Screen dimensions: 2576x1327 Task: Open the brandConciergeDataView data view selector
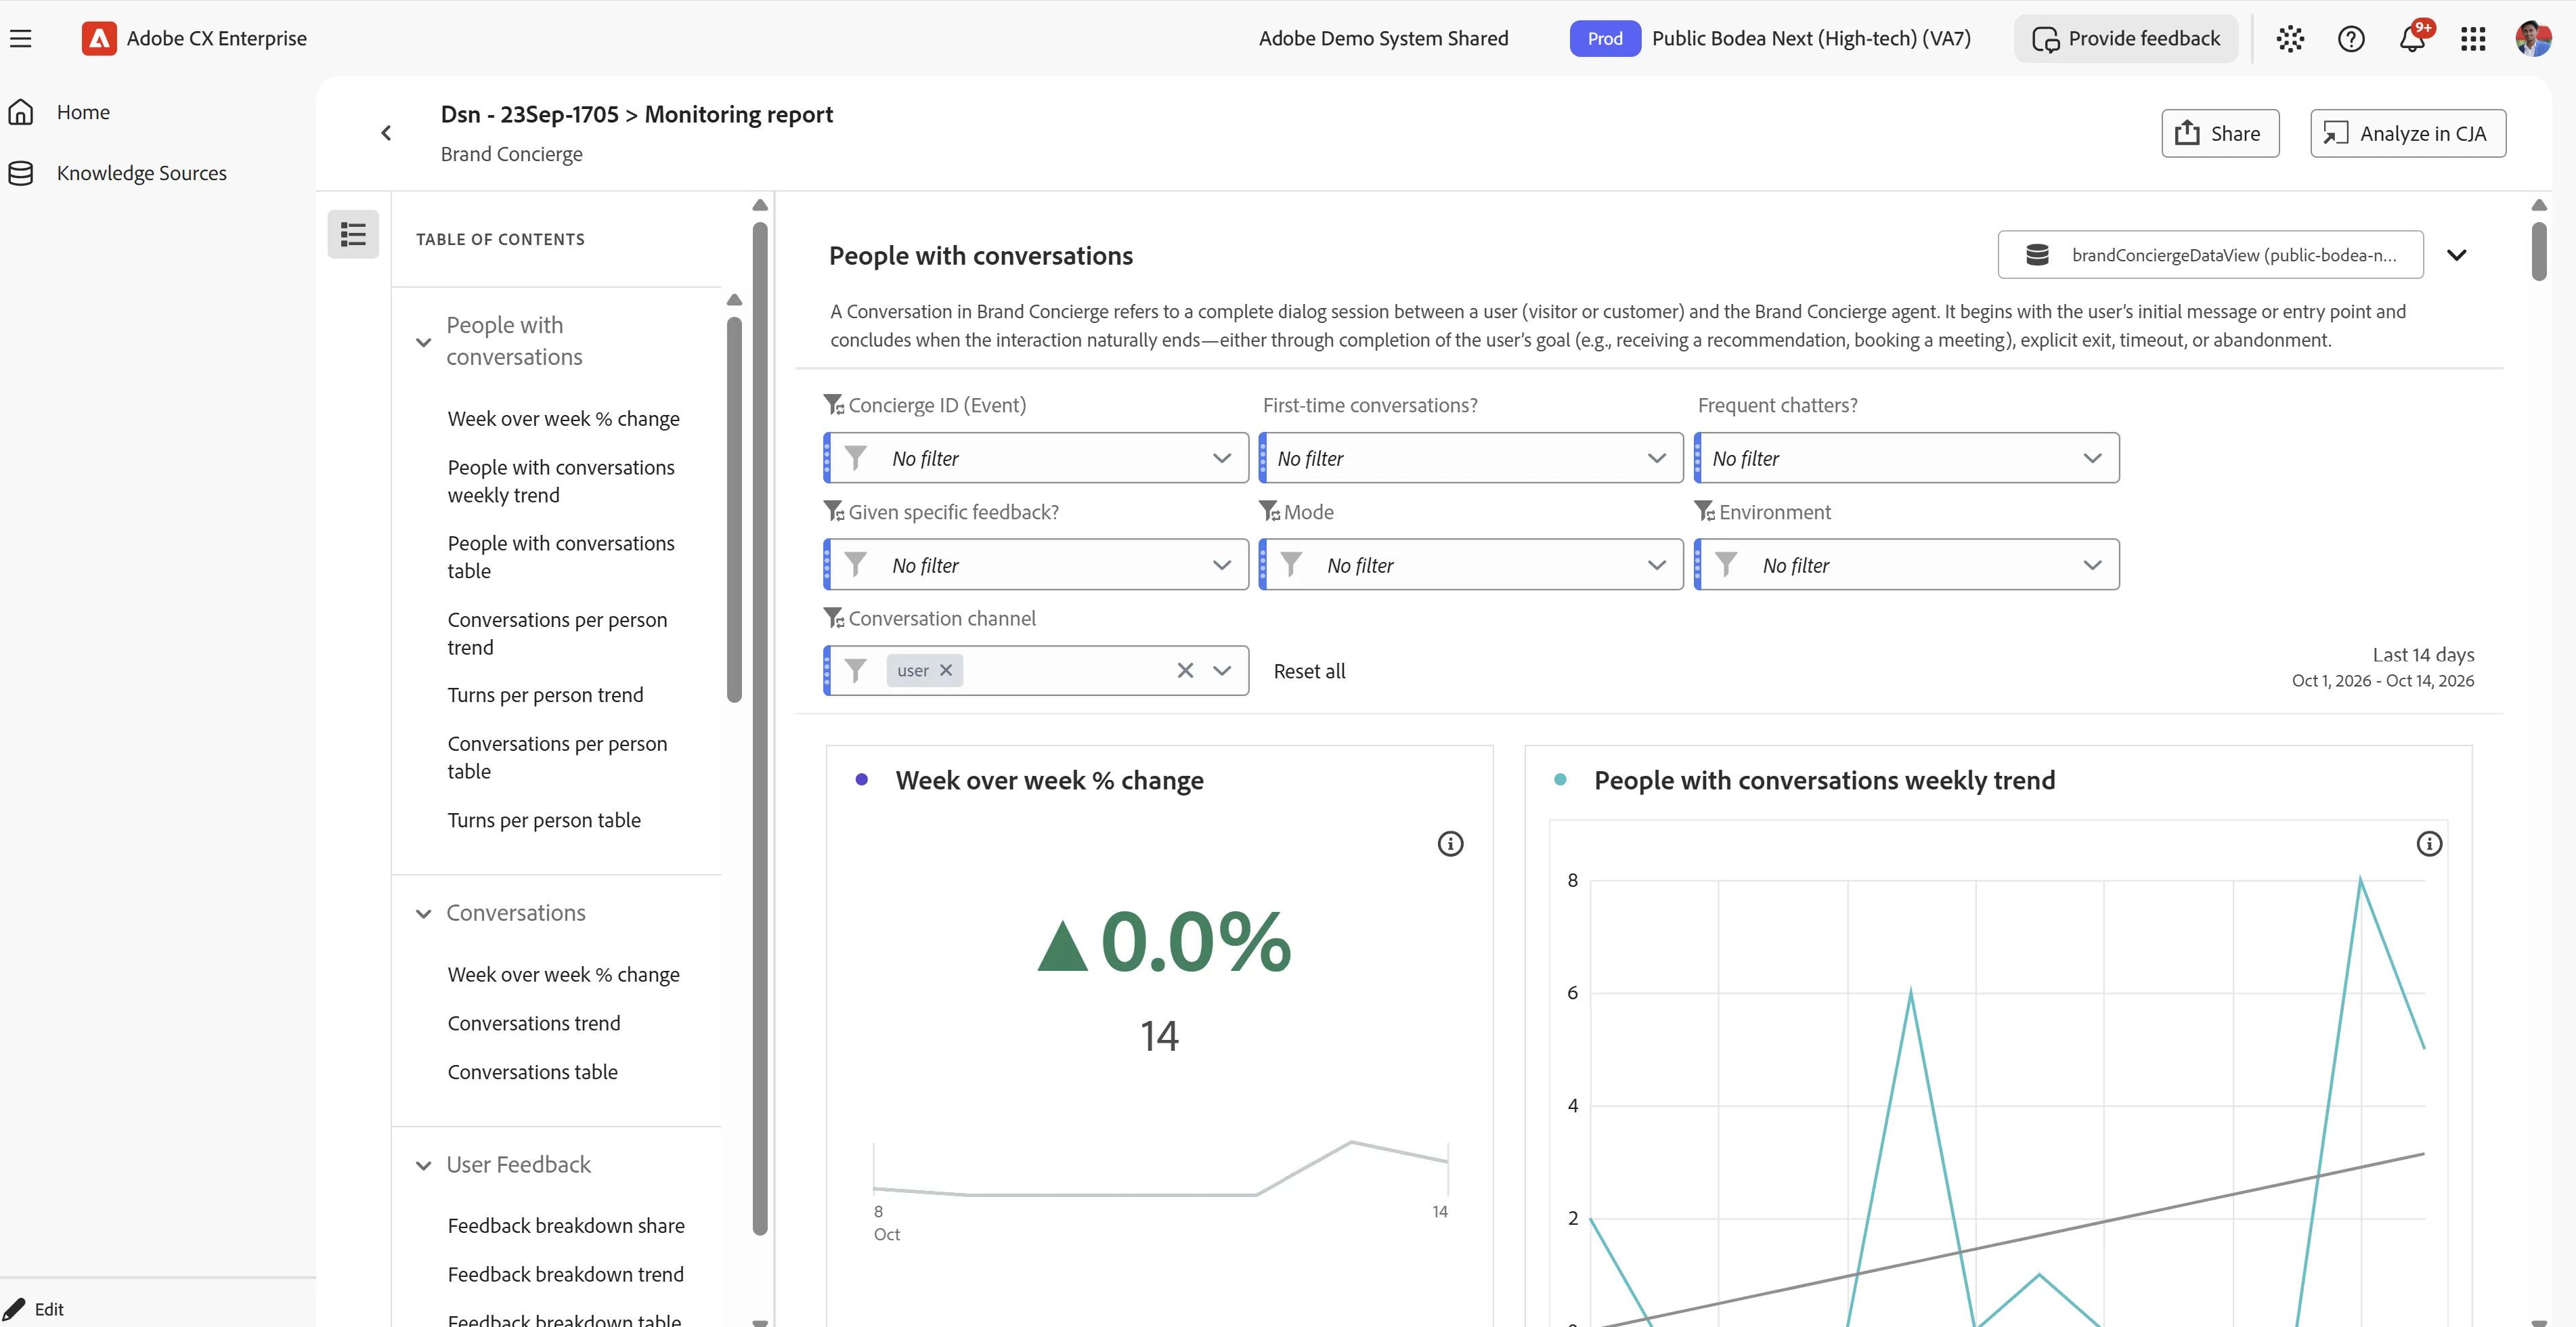(2210, 255)
